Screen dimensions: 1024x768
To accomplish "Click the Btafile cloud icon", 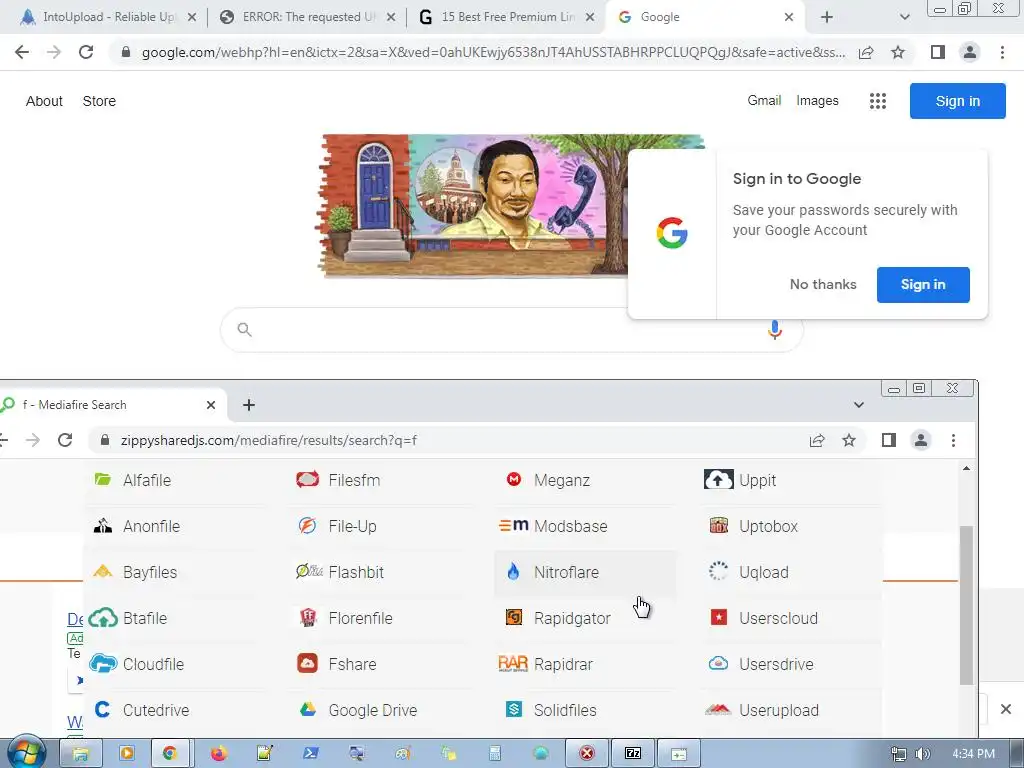I will pos(103,618).
